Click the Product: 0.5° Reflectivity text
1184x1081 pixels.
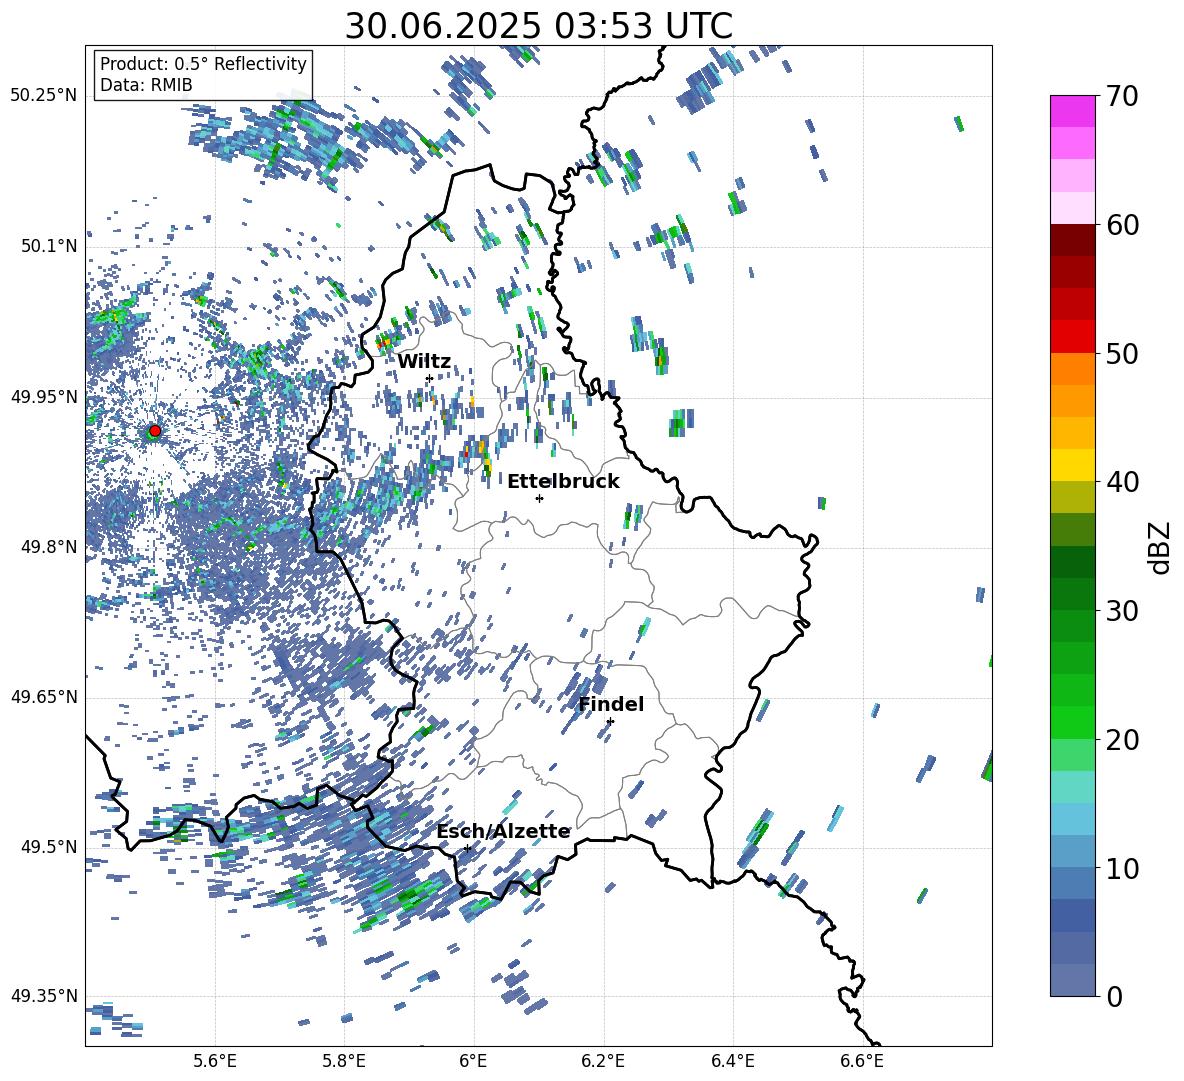[x=203, y=63]
